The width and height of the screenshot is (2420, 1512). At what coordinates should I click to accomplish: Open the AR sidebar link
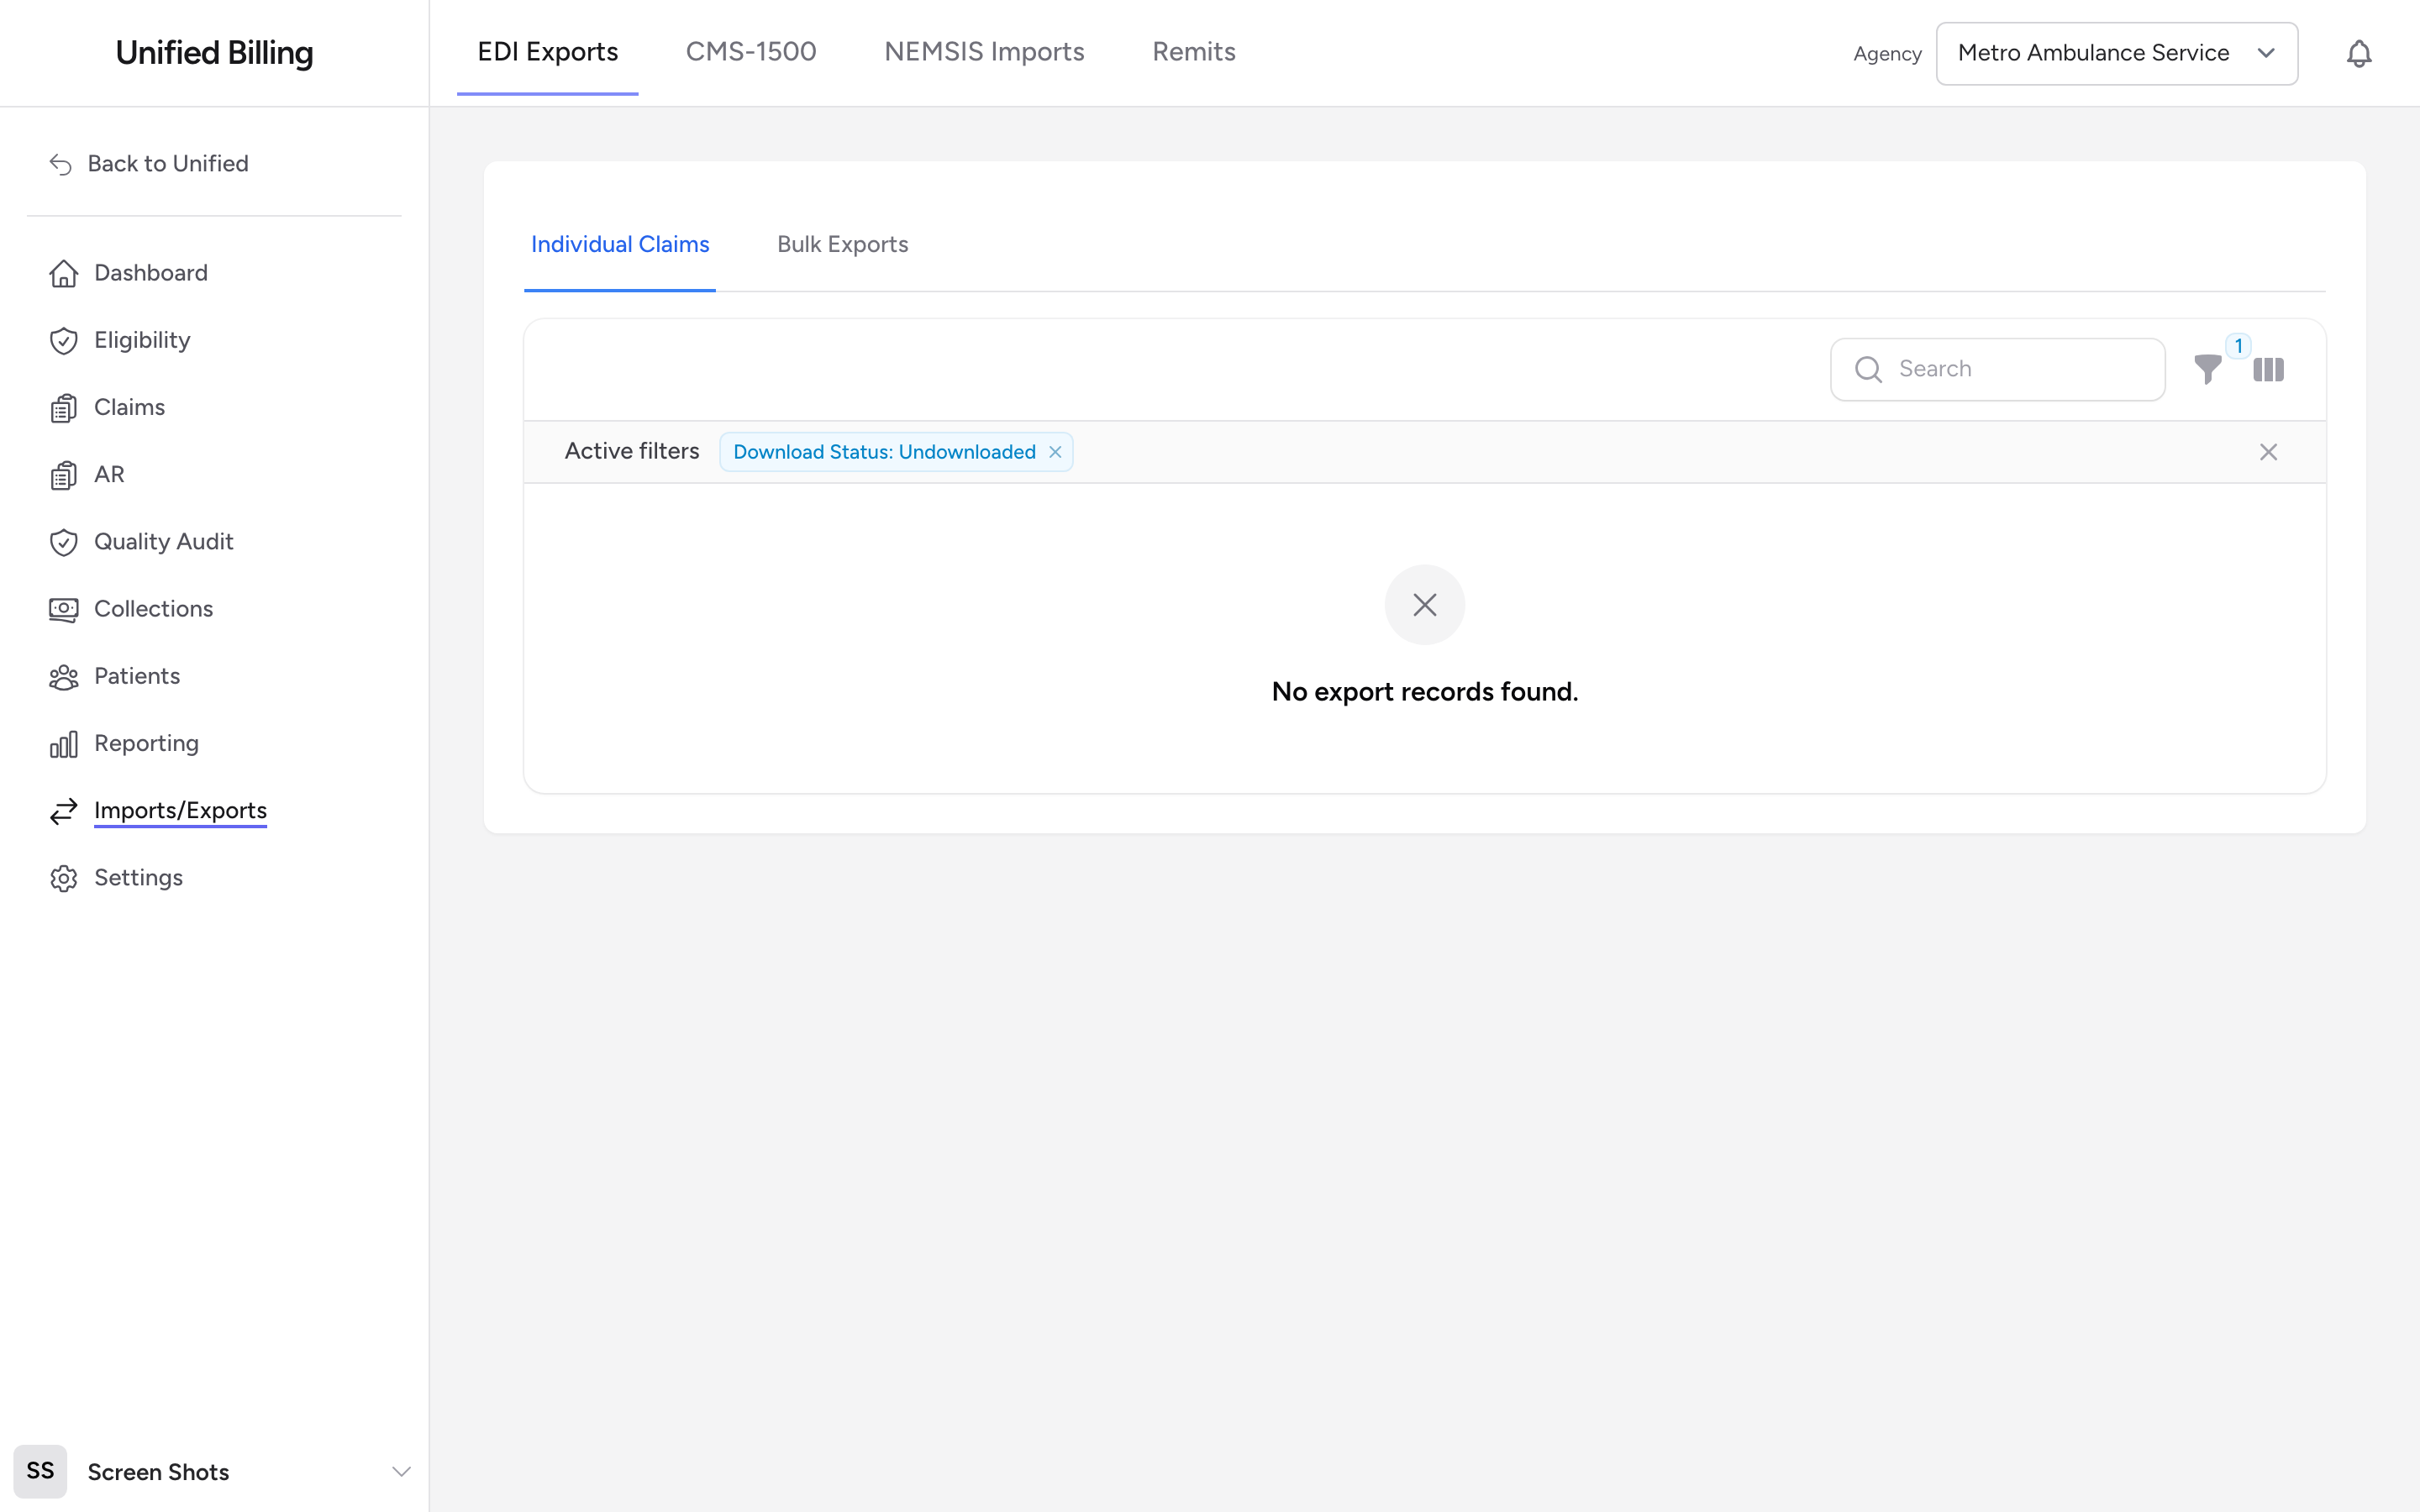(x=109, y=475)
